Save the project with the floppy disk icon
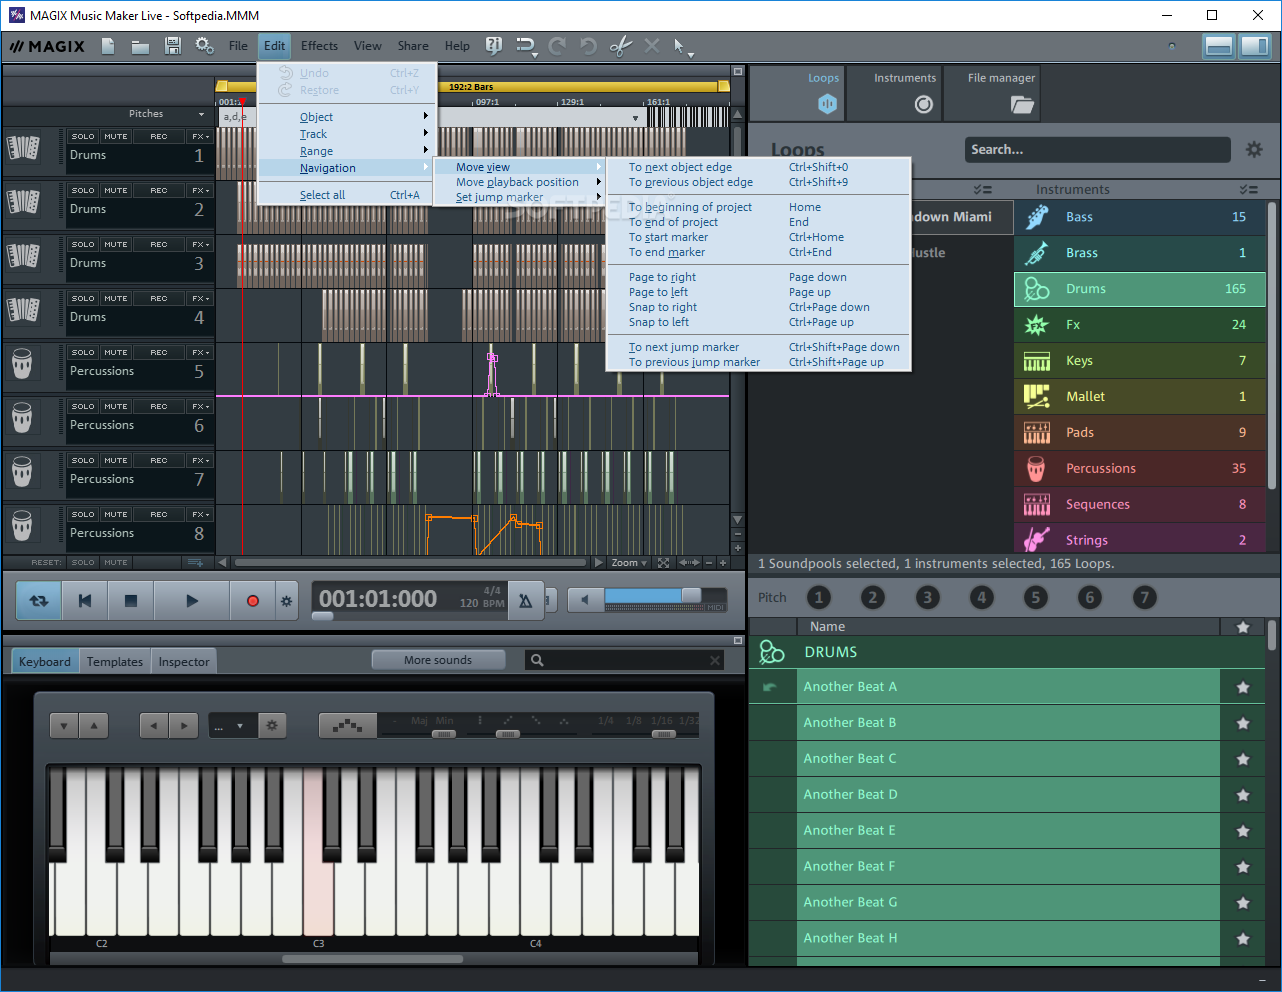The width and height of the screenshot is (1282, 992). (x=172, y=46)
